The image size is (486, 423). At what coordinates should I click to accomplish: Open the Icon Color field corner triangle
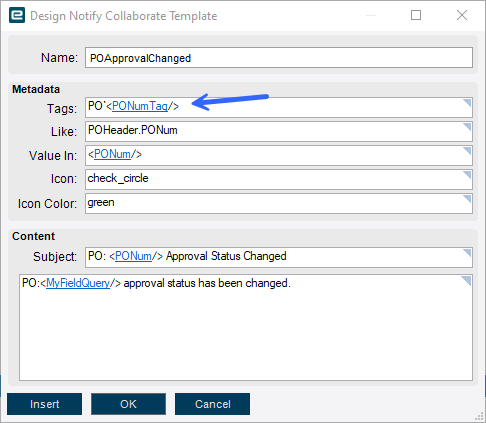[x=467, y=199]
